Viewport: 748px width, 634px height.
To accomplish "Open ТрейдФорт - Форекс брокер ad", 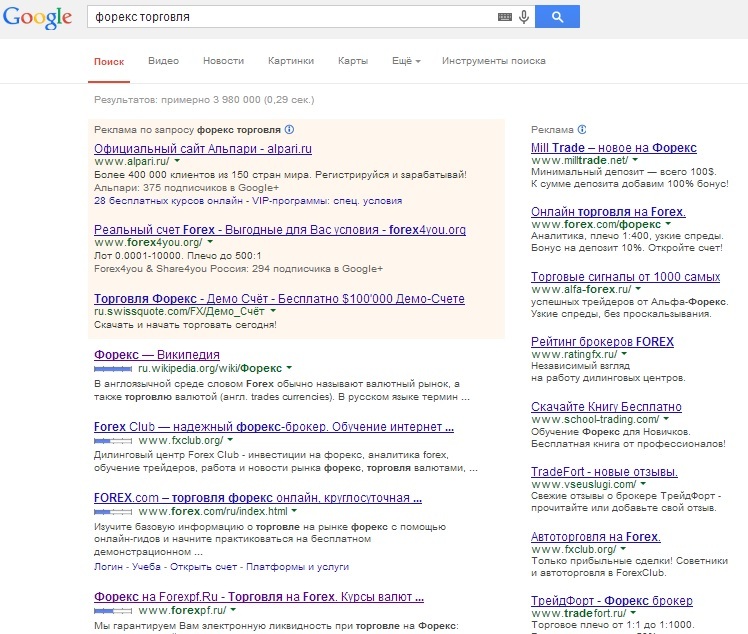I will click(612, 601).
